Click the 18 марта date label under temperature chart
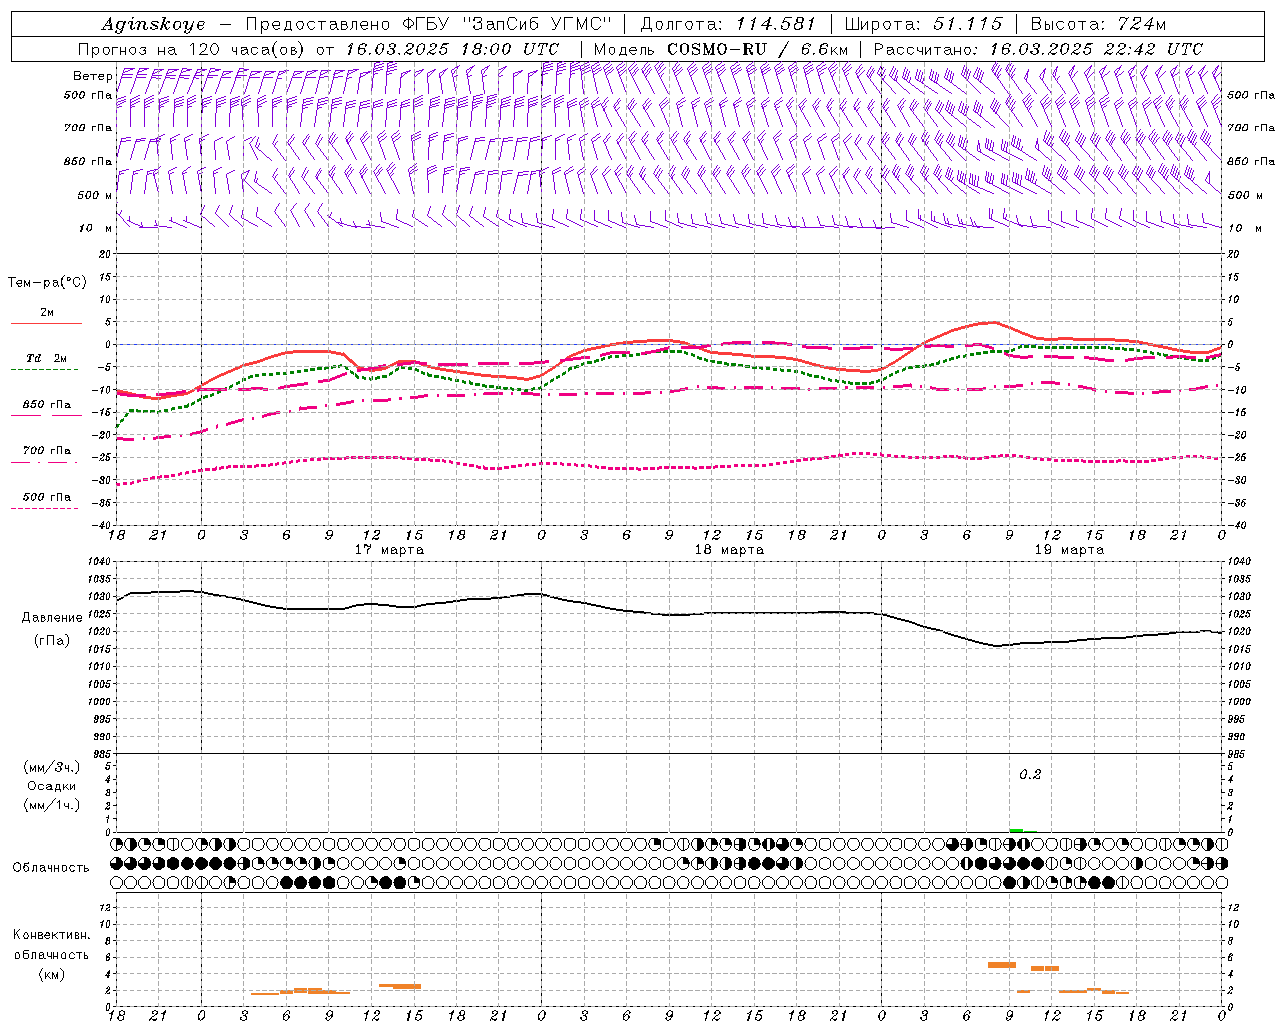 point(729,550)
